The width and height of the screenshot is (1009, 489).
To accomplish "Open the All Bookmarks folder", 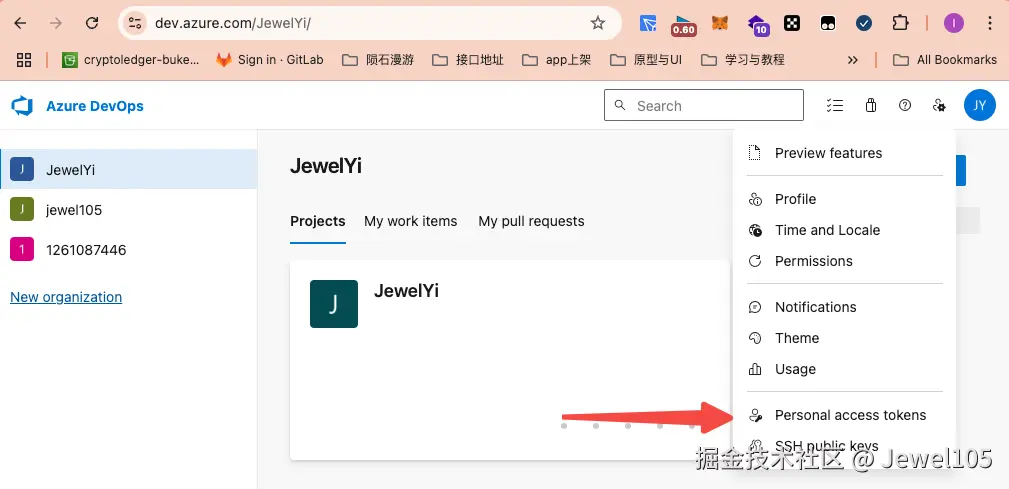I will click(945, 60).
